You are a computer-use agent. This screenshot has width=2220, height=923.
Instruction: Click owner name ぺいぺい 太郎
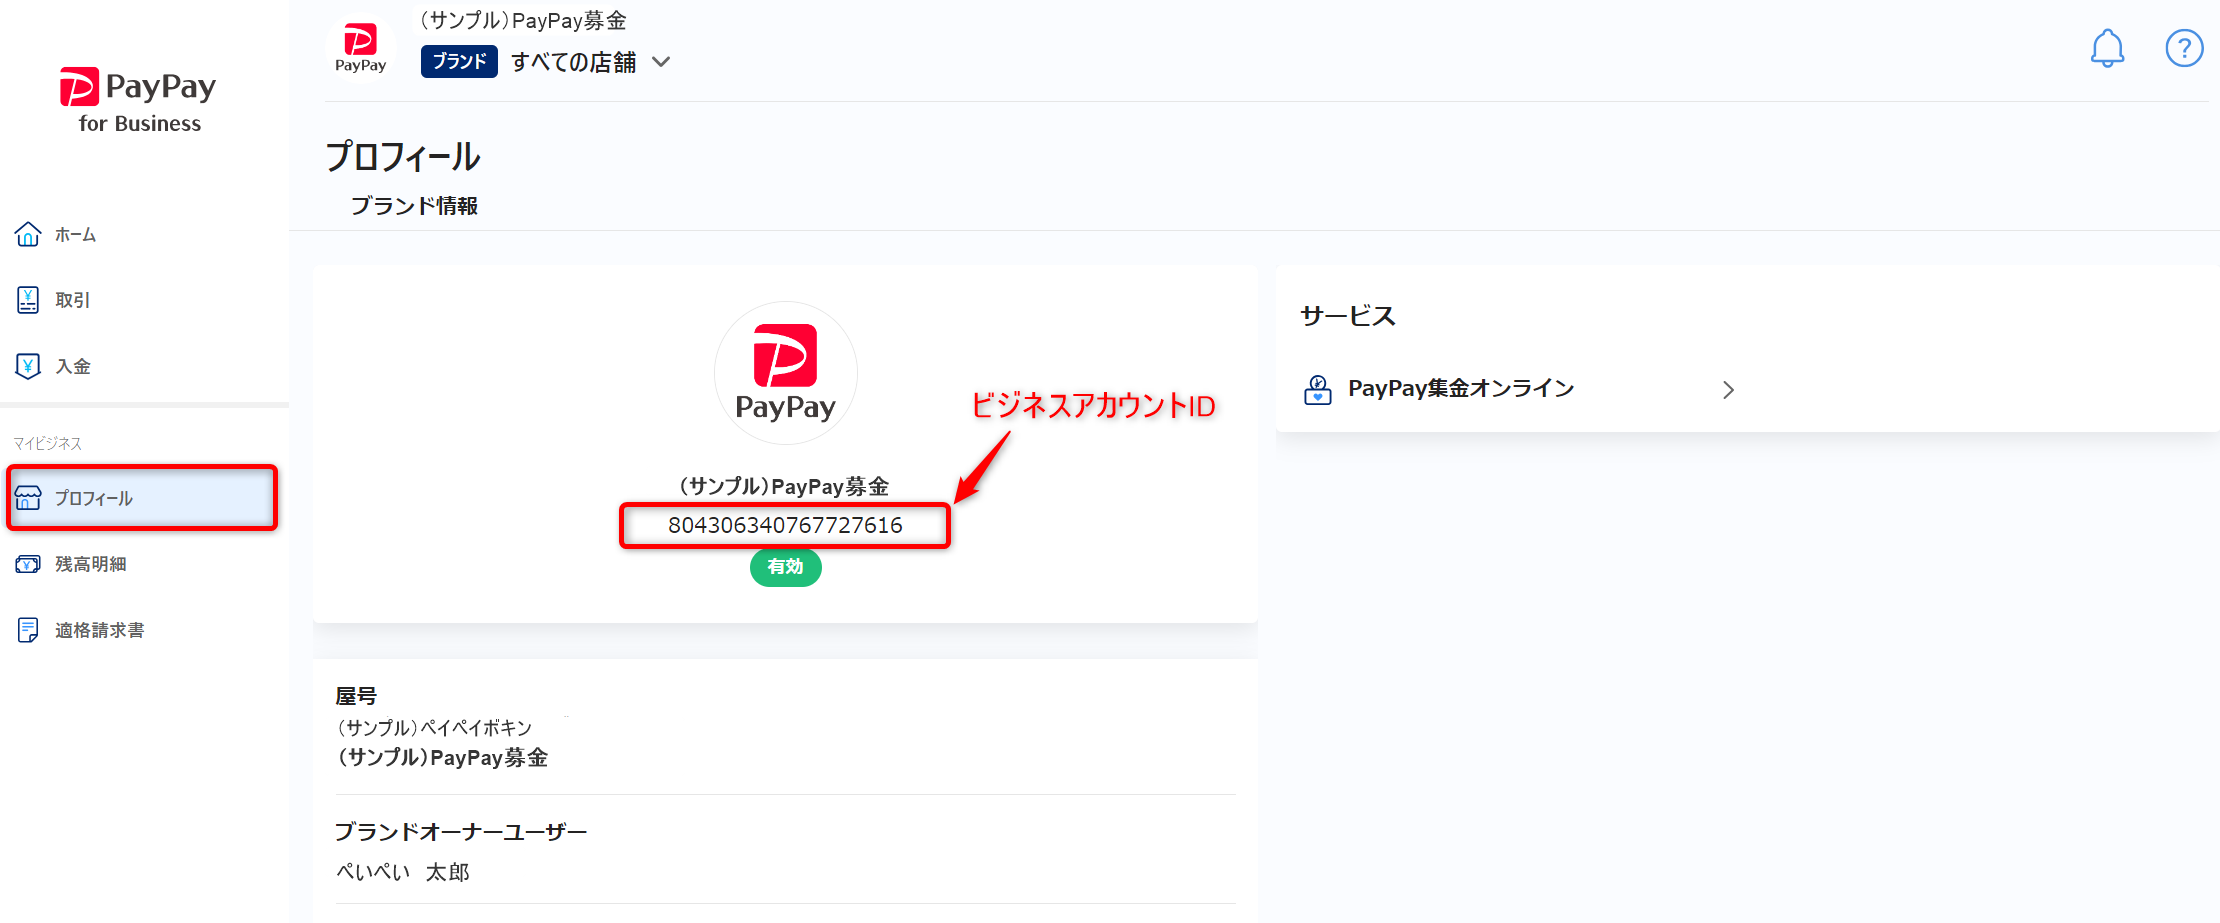(x=403, y=872)
